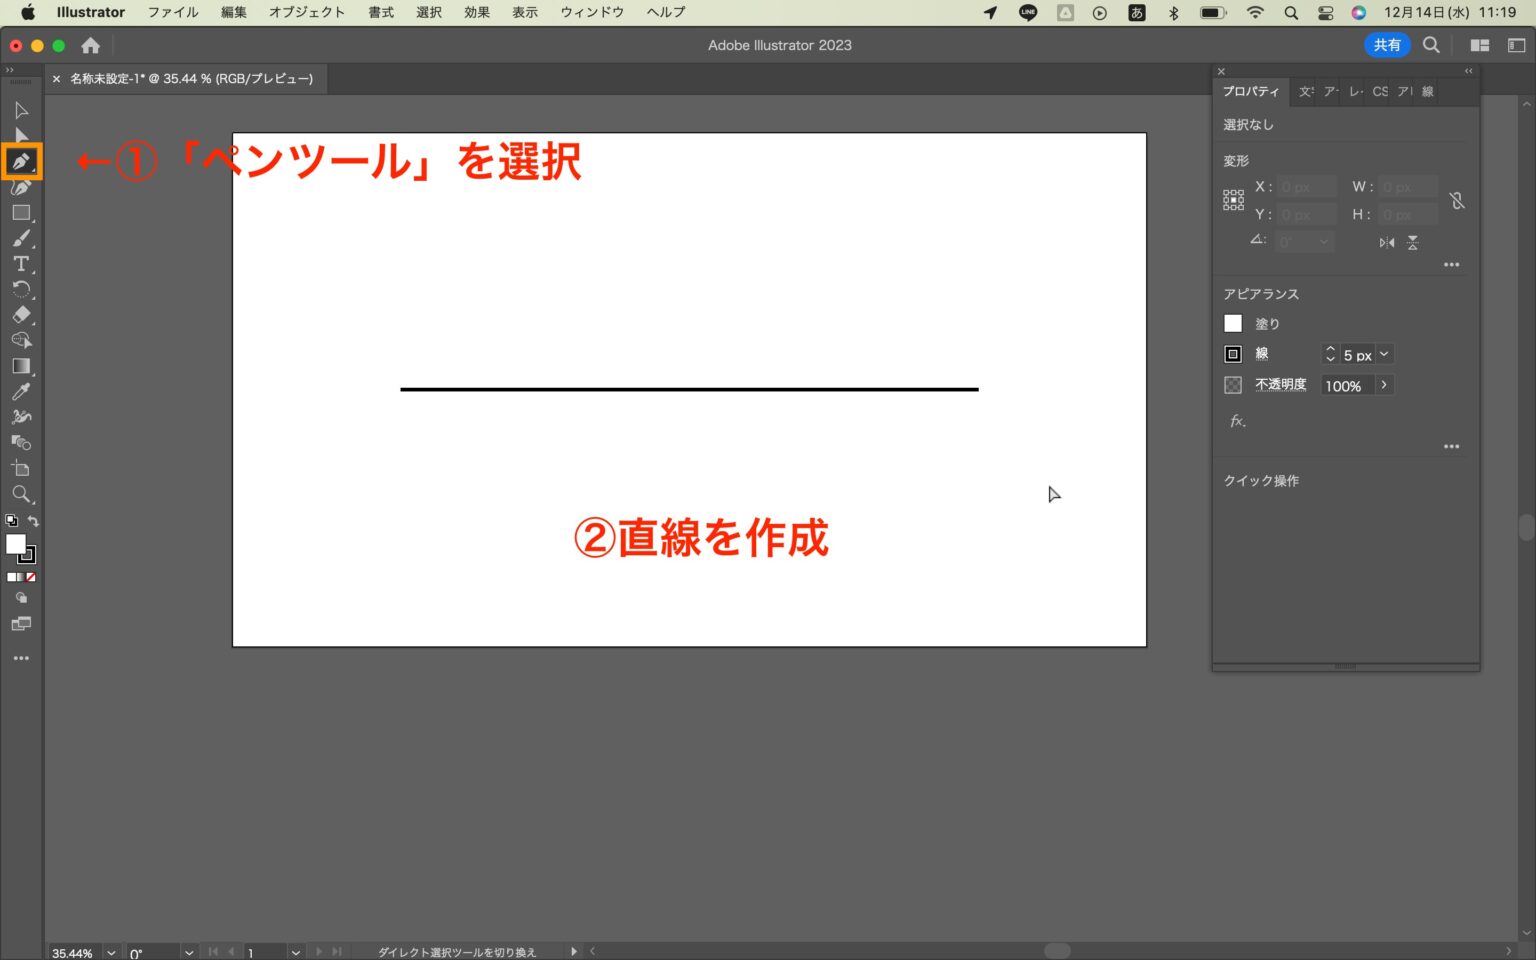The image size is (1536, 960).
Task: Open more Appearance options dots
Action: (1452, 447)
